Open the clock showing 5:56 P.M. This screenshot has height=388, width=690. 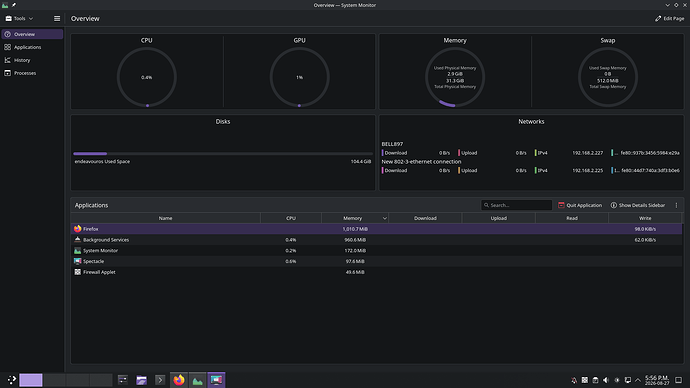[657, 380]
